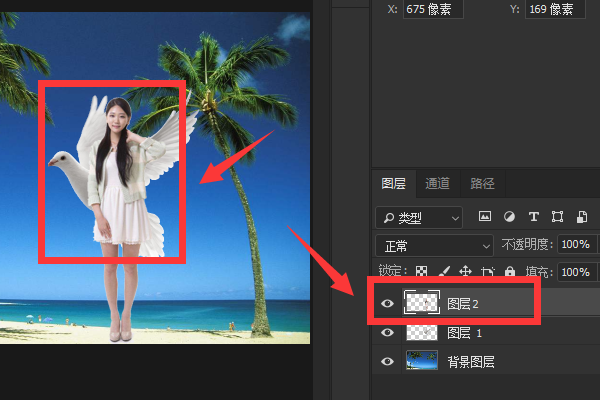Lock position move-arrows icon
The height and width of the screenshot is (400, 600).
point(465,271)
